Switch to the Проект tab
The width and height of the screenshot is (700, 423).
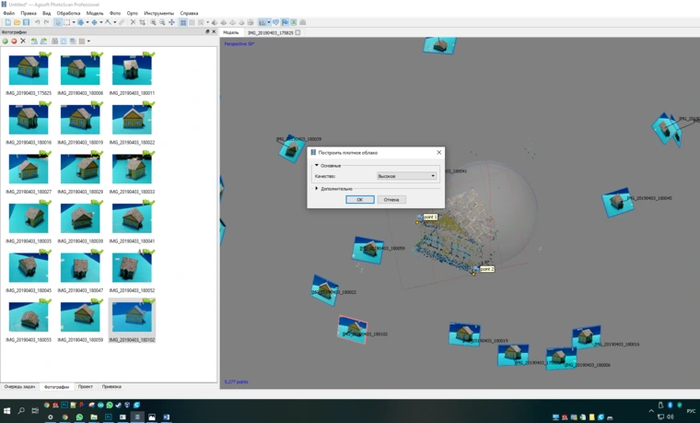[85, 386]
